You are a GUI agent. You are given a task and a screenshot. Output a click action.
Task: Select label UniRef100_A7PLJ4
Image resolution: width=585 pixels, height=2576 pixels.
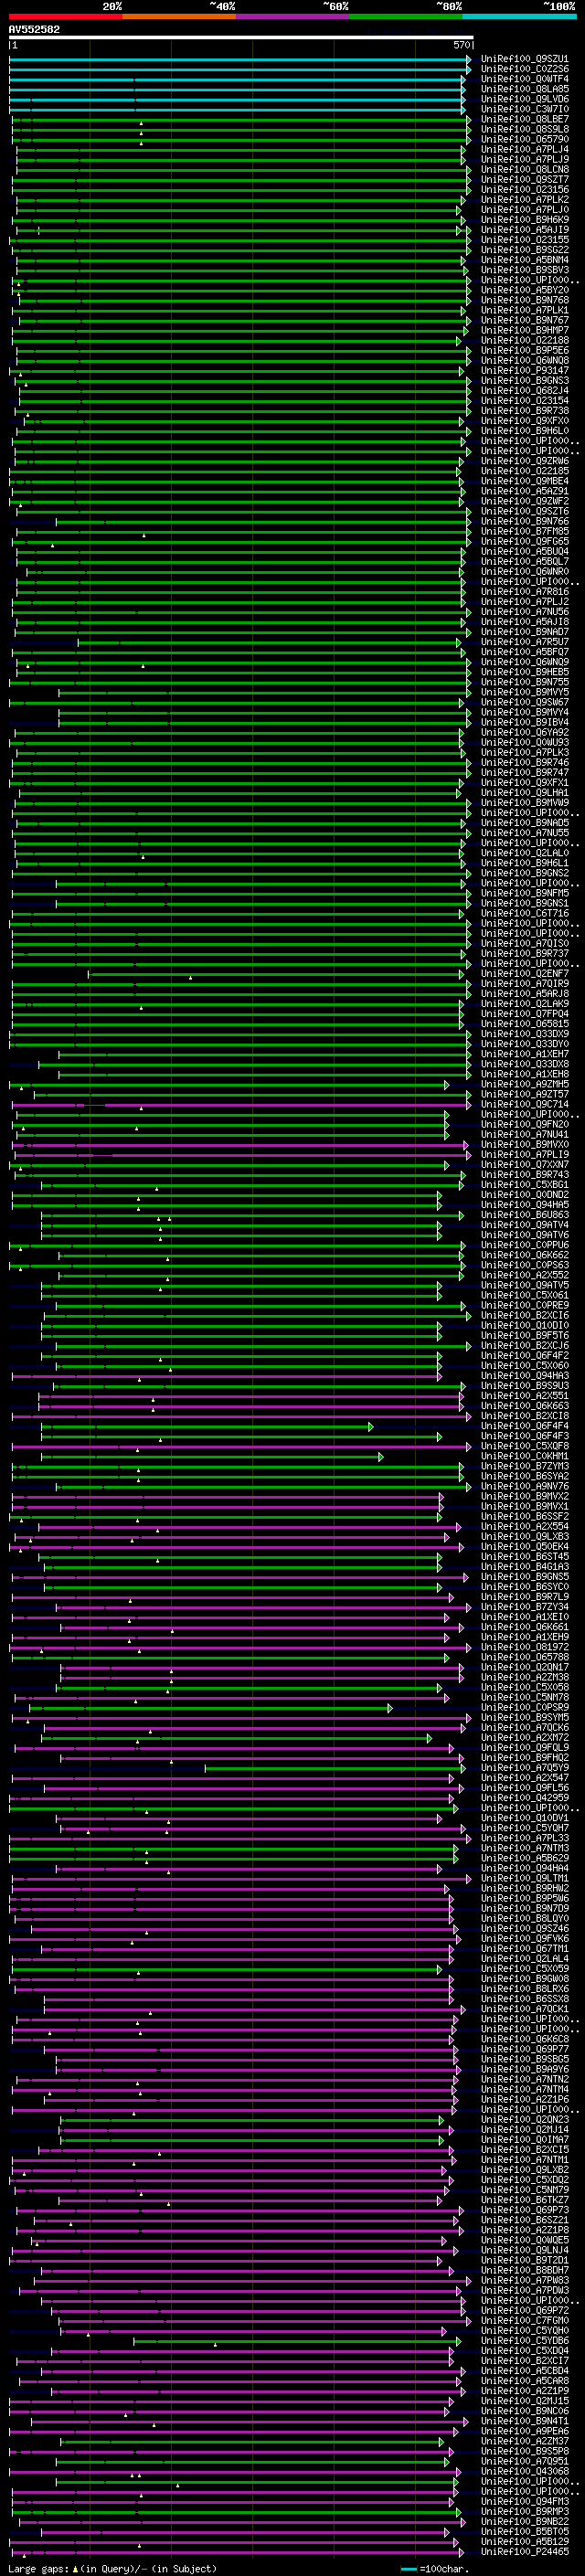click(524, 149)
